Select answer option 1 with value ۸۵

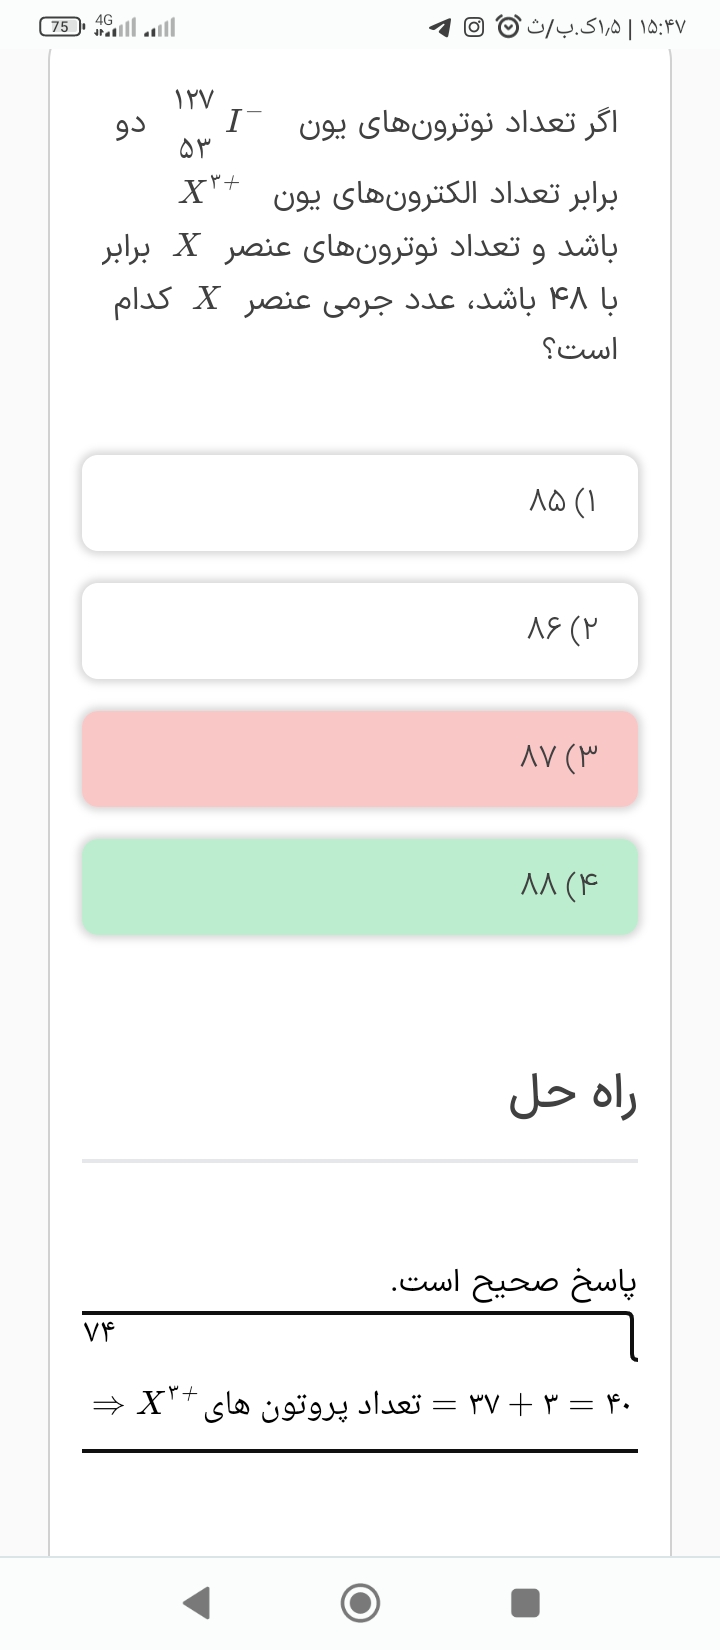click(360, 502)
